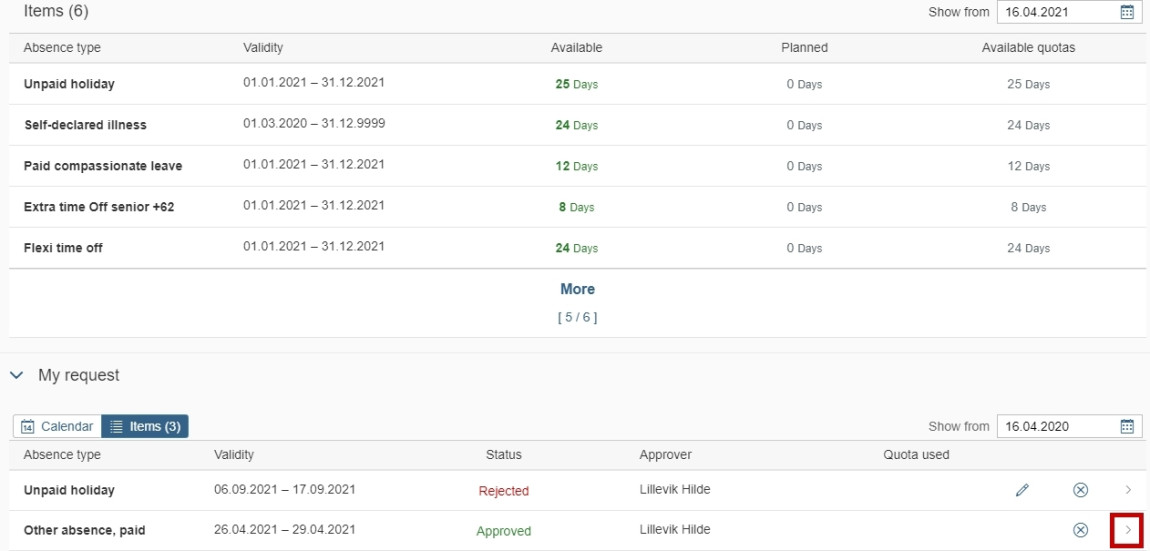Screen dimensions: 1150x551
Task: Sort by the Available column header
Action: point(576,48)
